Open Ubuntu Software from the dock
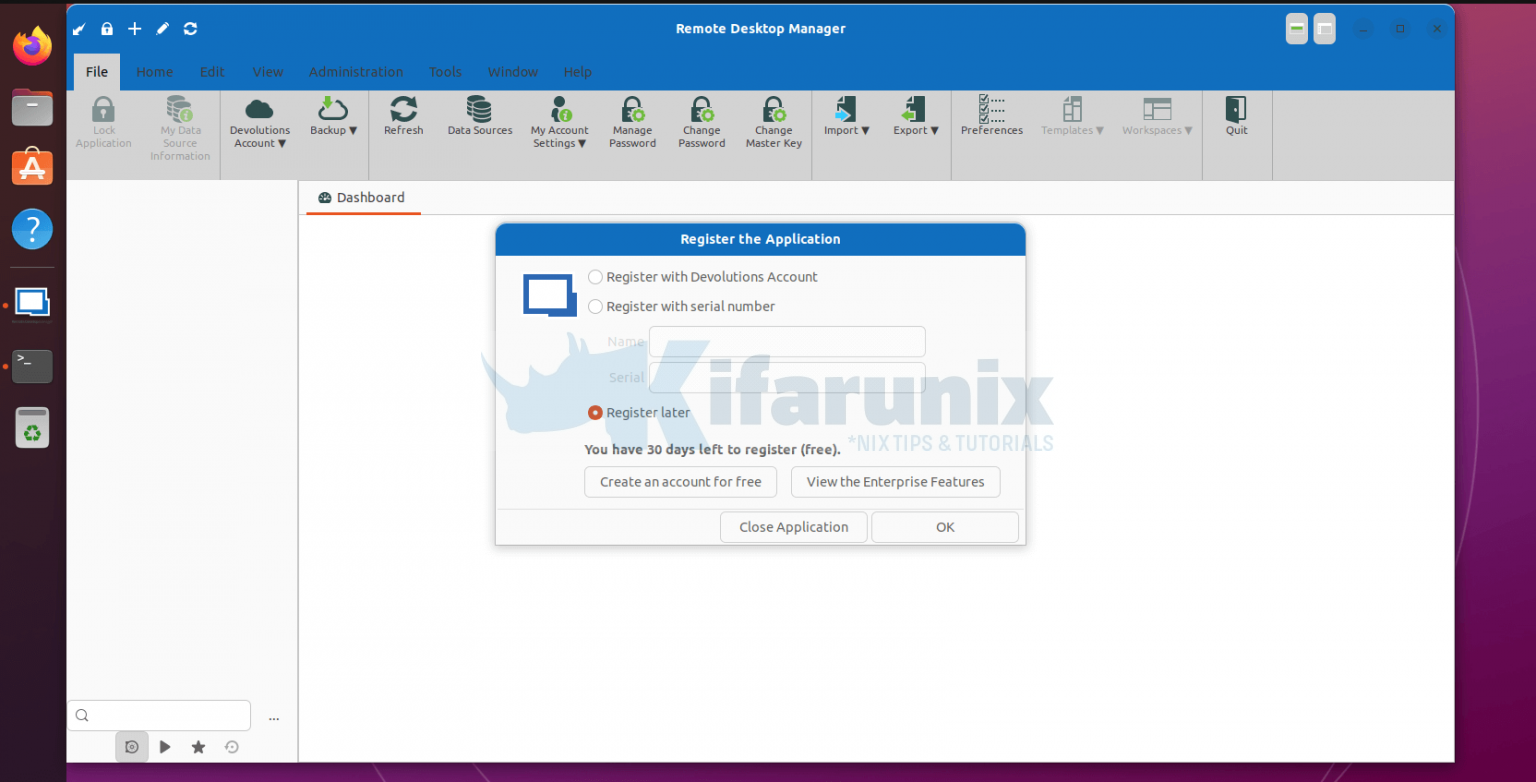This screenshot has width=1536, height=782. [x=32, y=167]
